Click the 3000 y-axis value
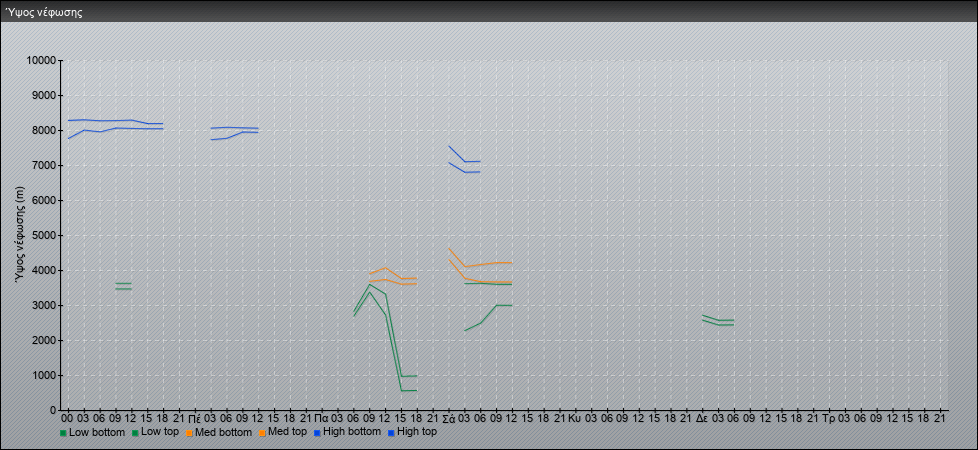This screenshot has width=978, height=450. tap(44, 305)
